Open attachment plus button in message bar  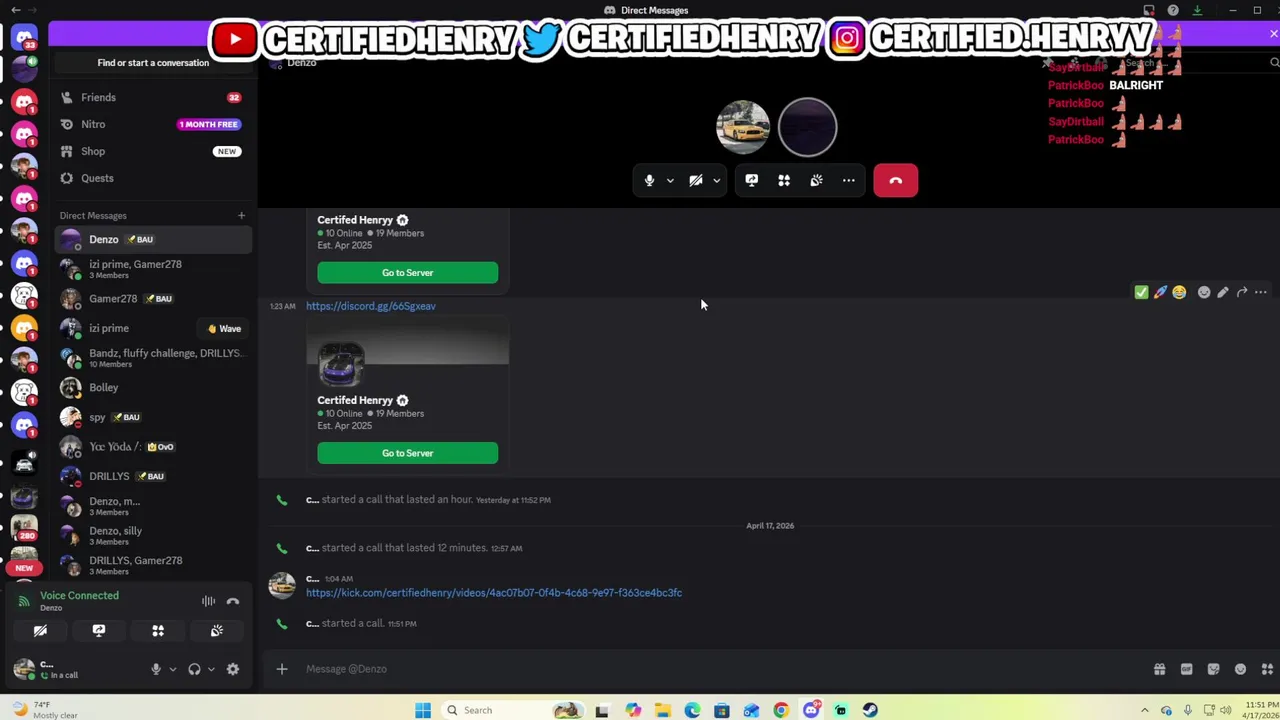[x=282, y=669]
